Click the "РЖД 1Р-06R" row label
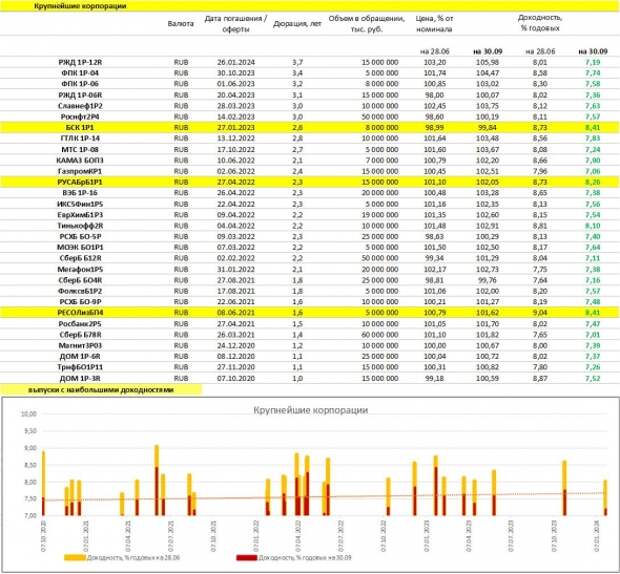Screen dimensions: 620x574 tap(80, 95)
